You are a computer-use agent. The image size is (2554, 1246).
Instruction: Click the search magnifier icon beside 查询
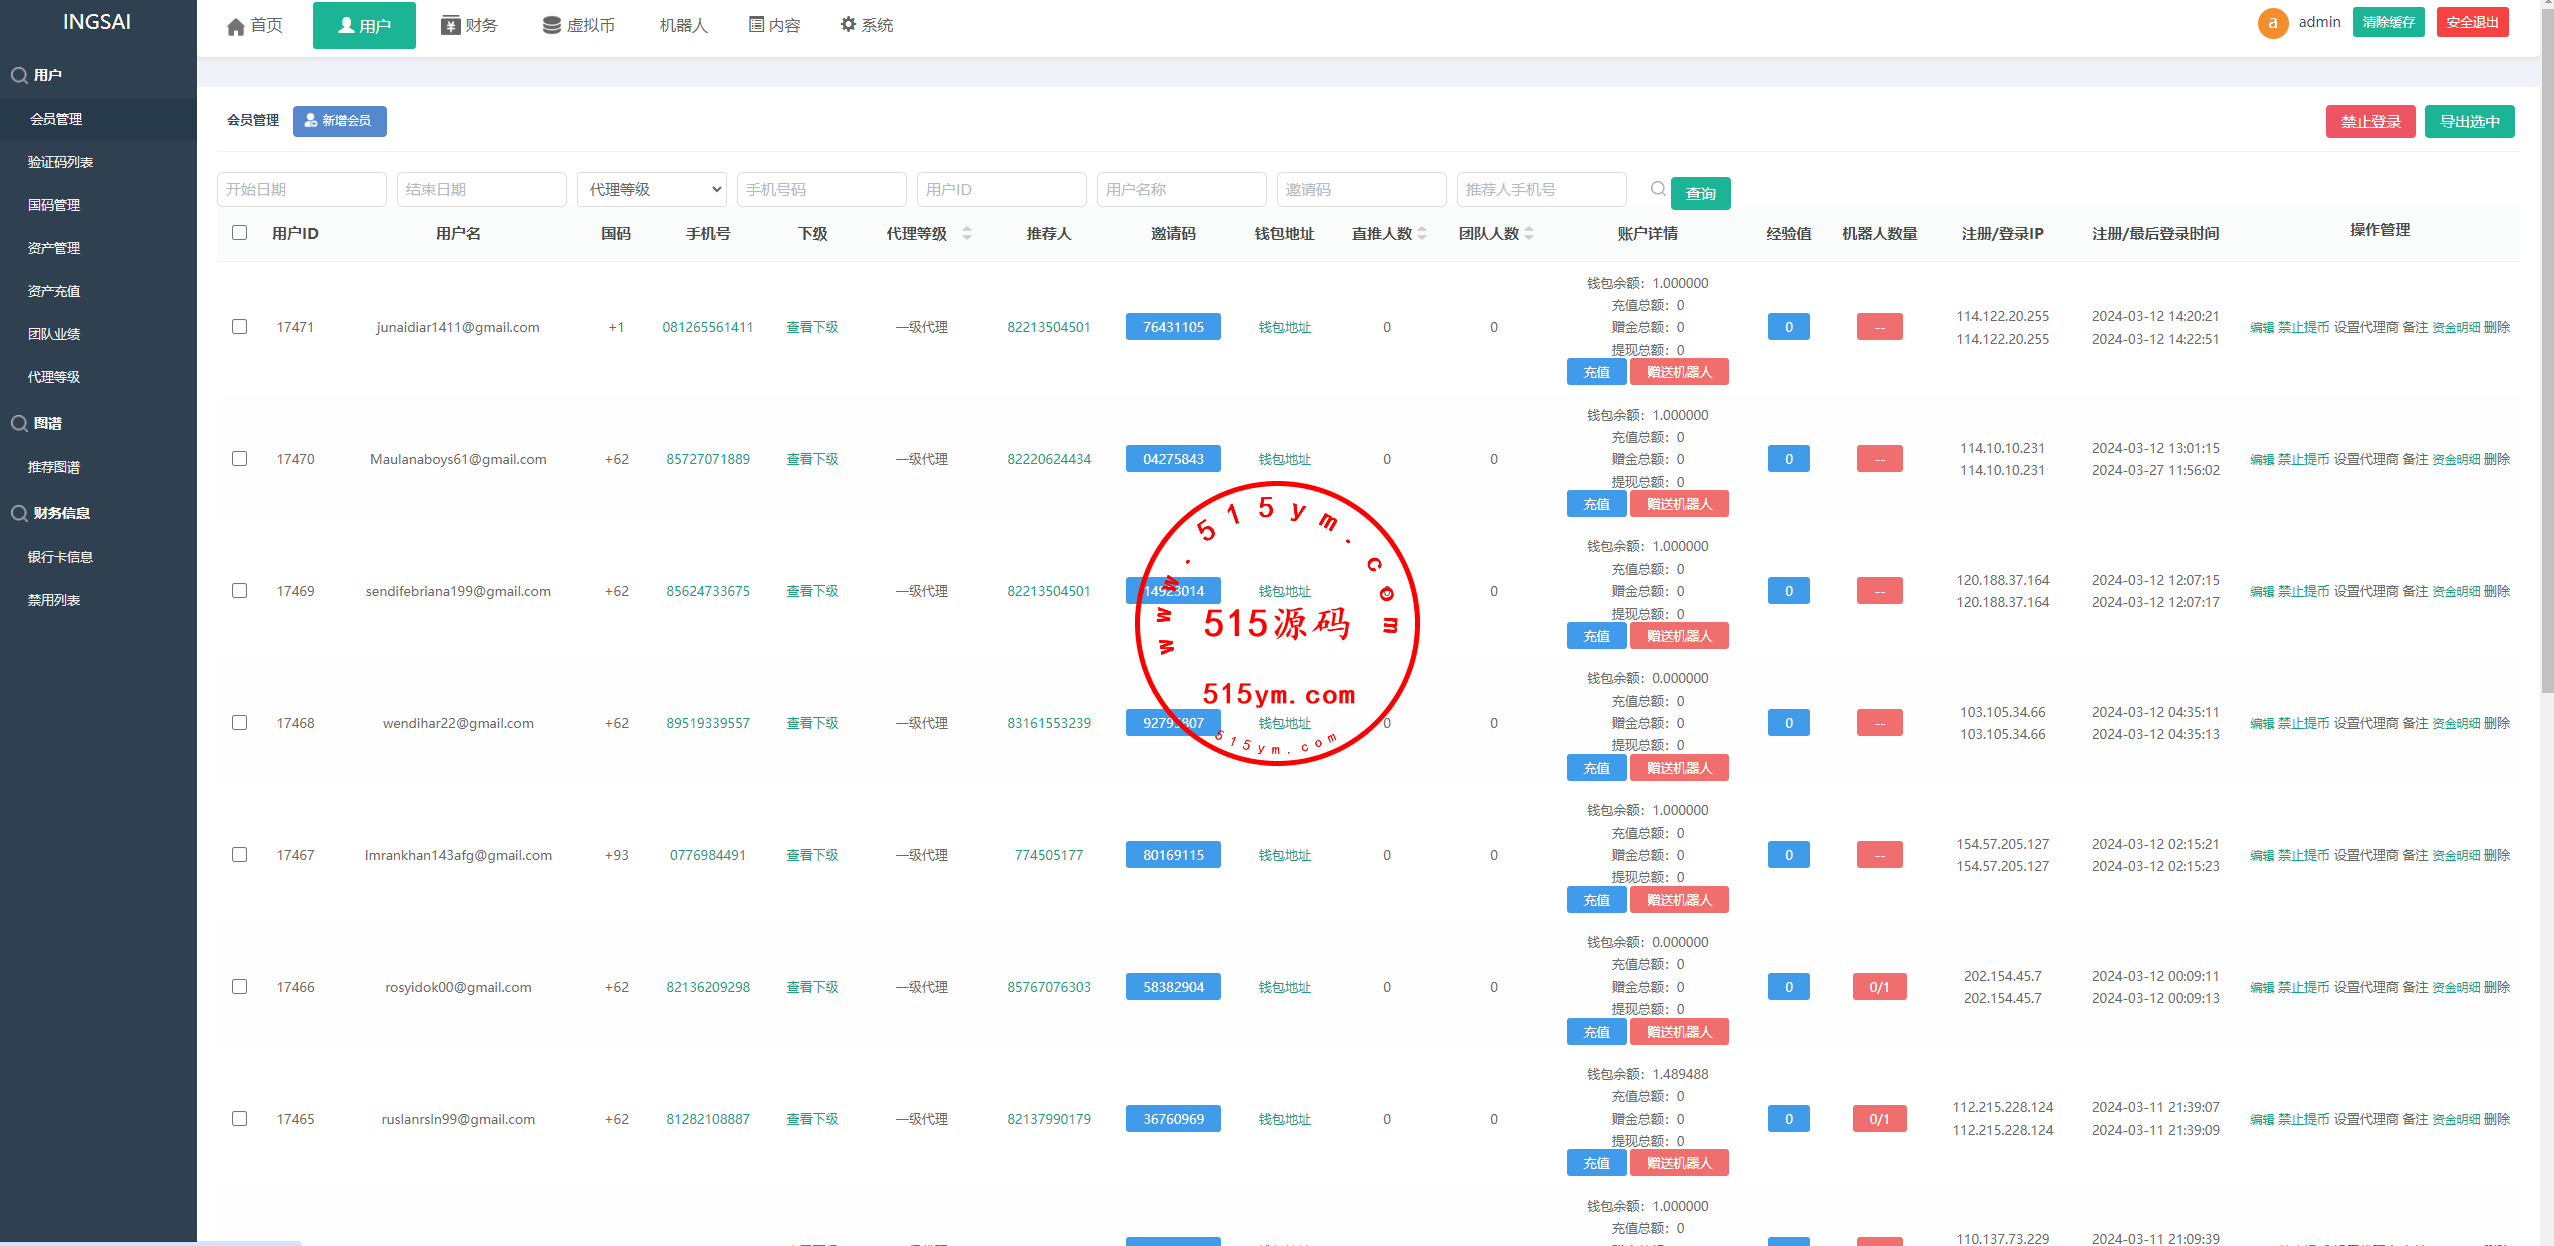[1657, 189]
